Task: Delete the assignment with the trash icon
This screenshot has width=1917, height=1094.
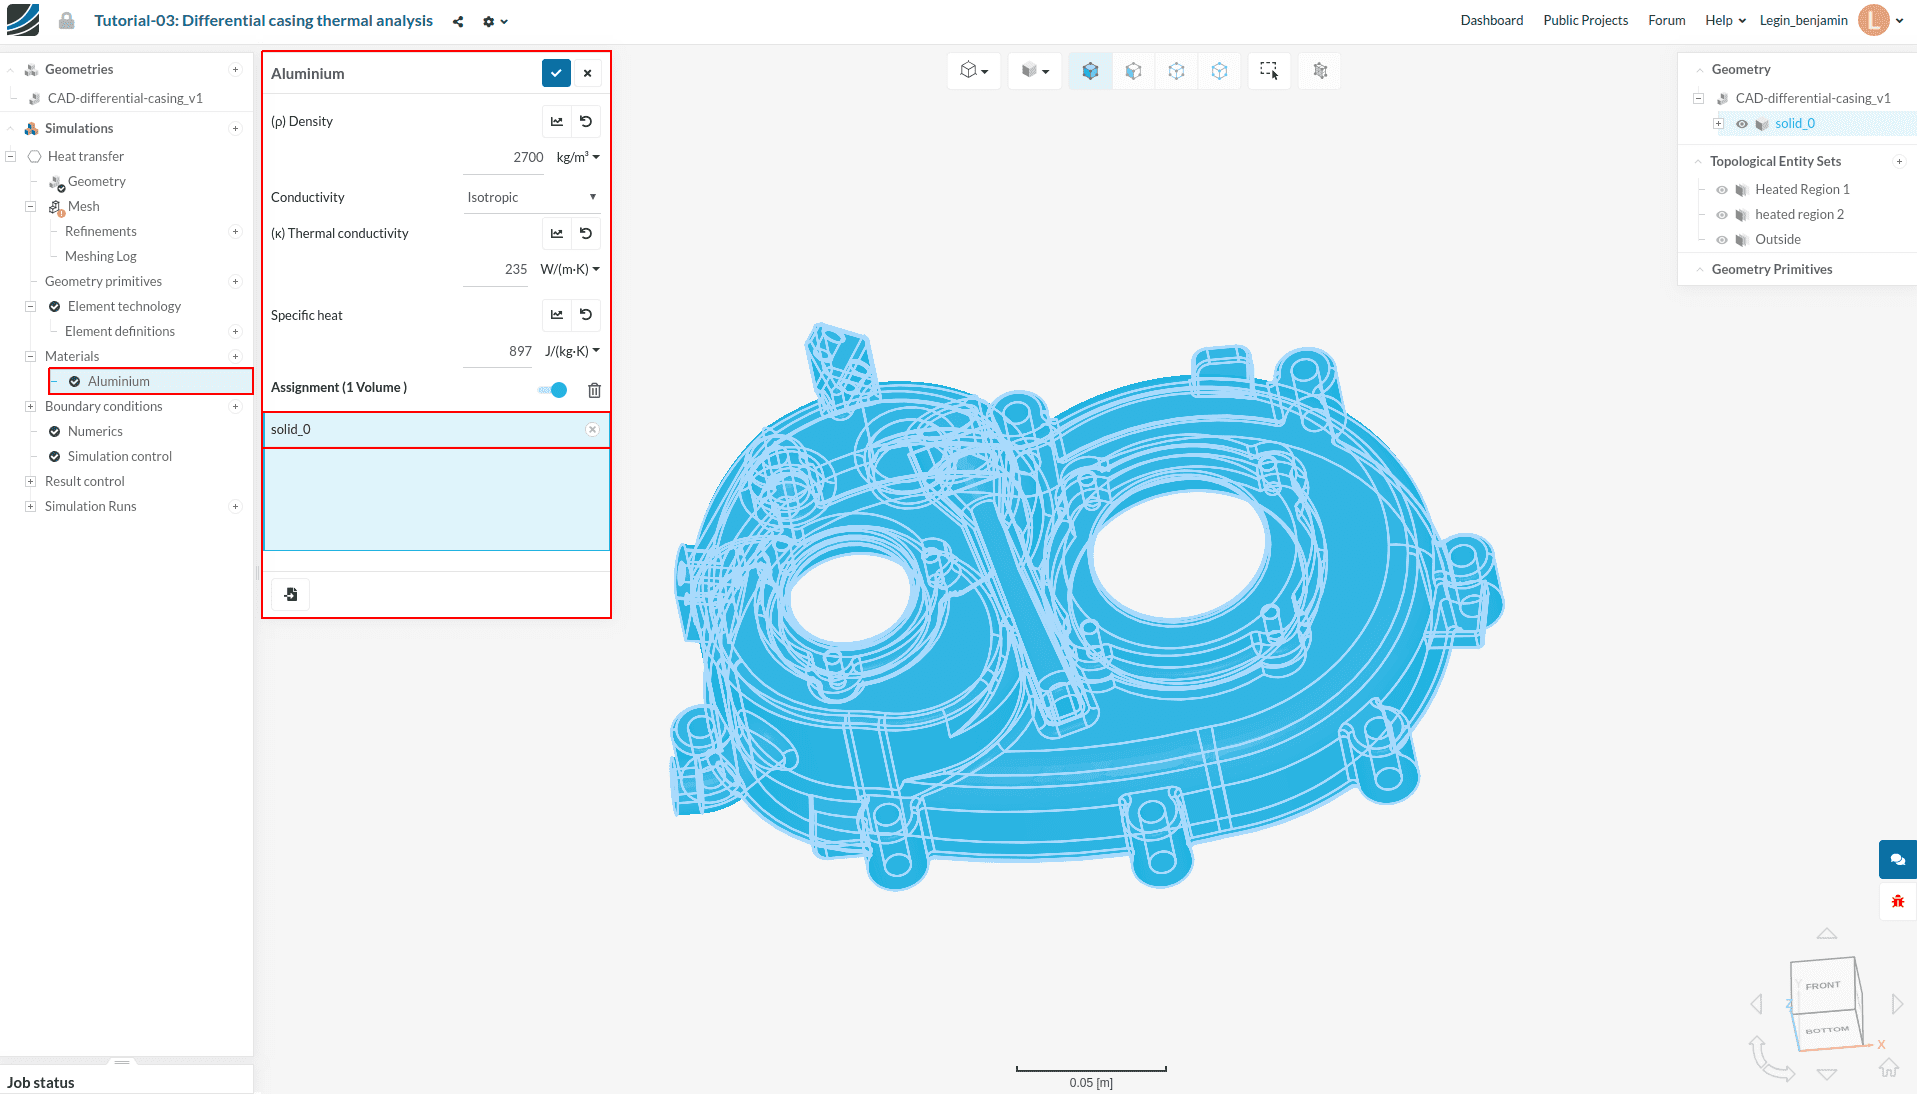Action: (x=594, y=390)
